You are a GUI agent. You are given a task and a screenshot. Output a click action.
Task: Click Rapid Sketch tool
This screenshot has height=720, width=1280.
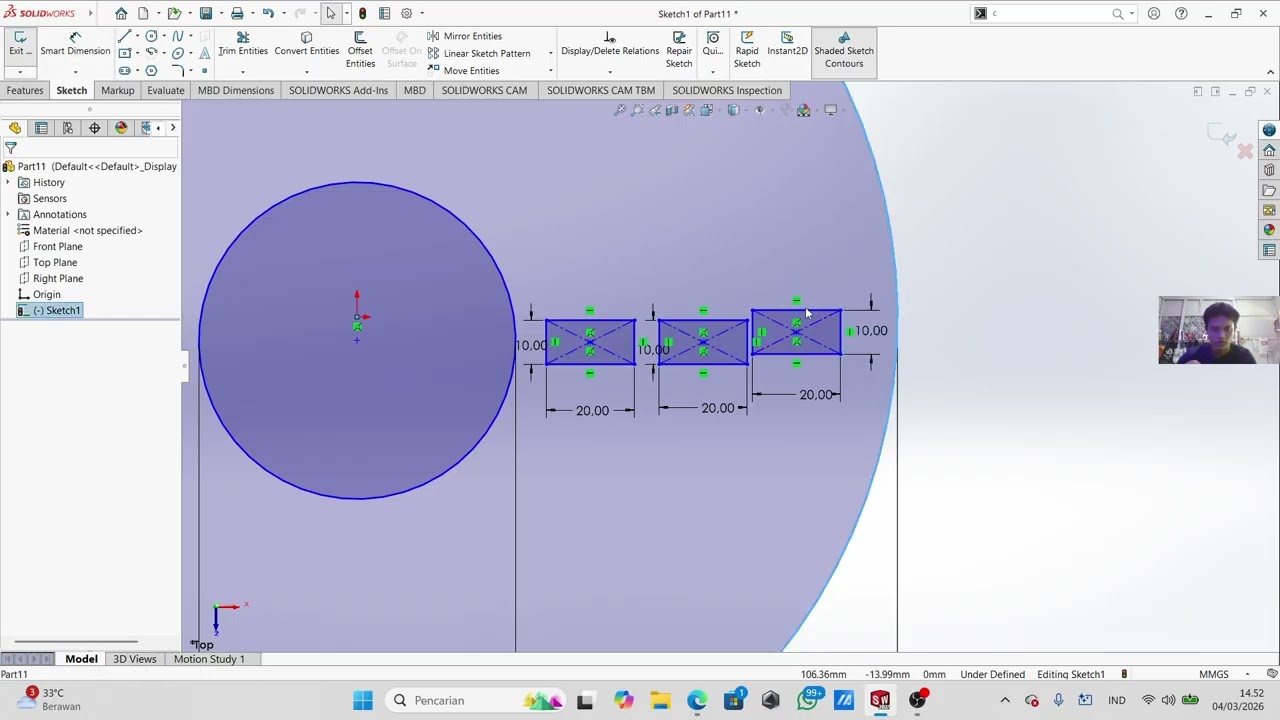(747, 50)
